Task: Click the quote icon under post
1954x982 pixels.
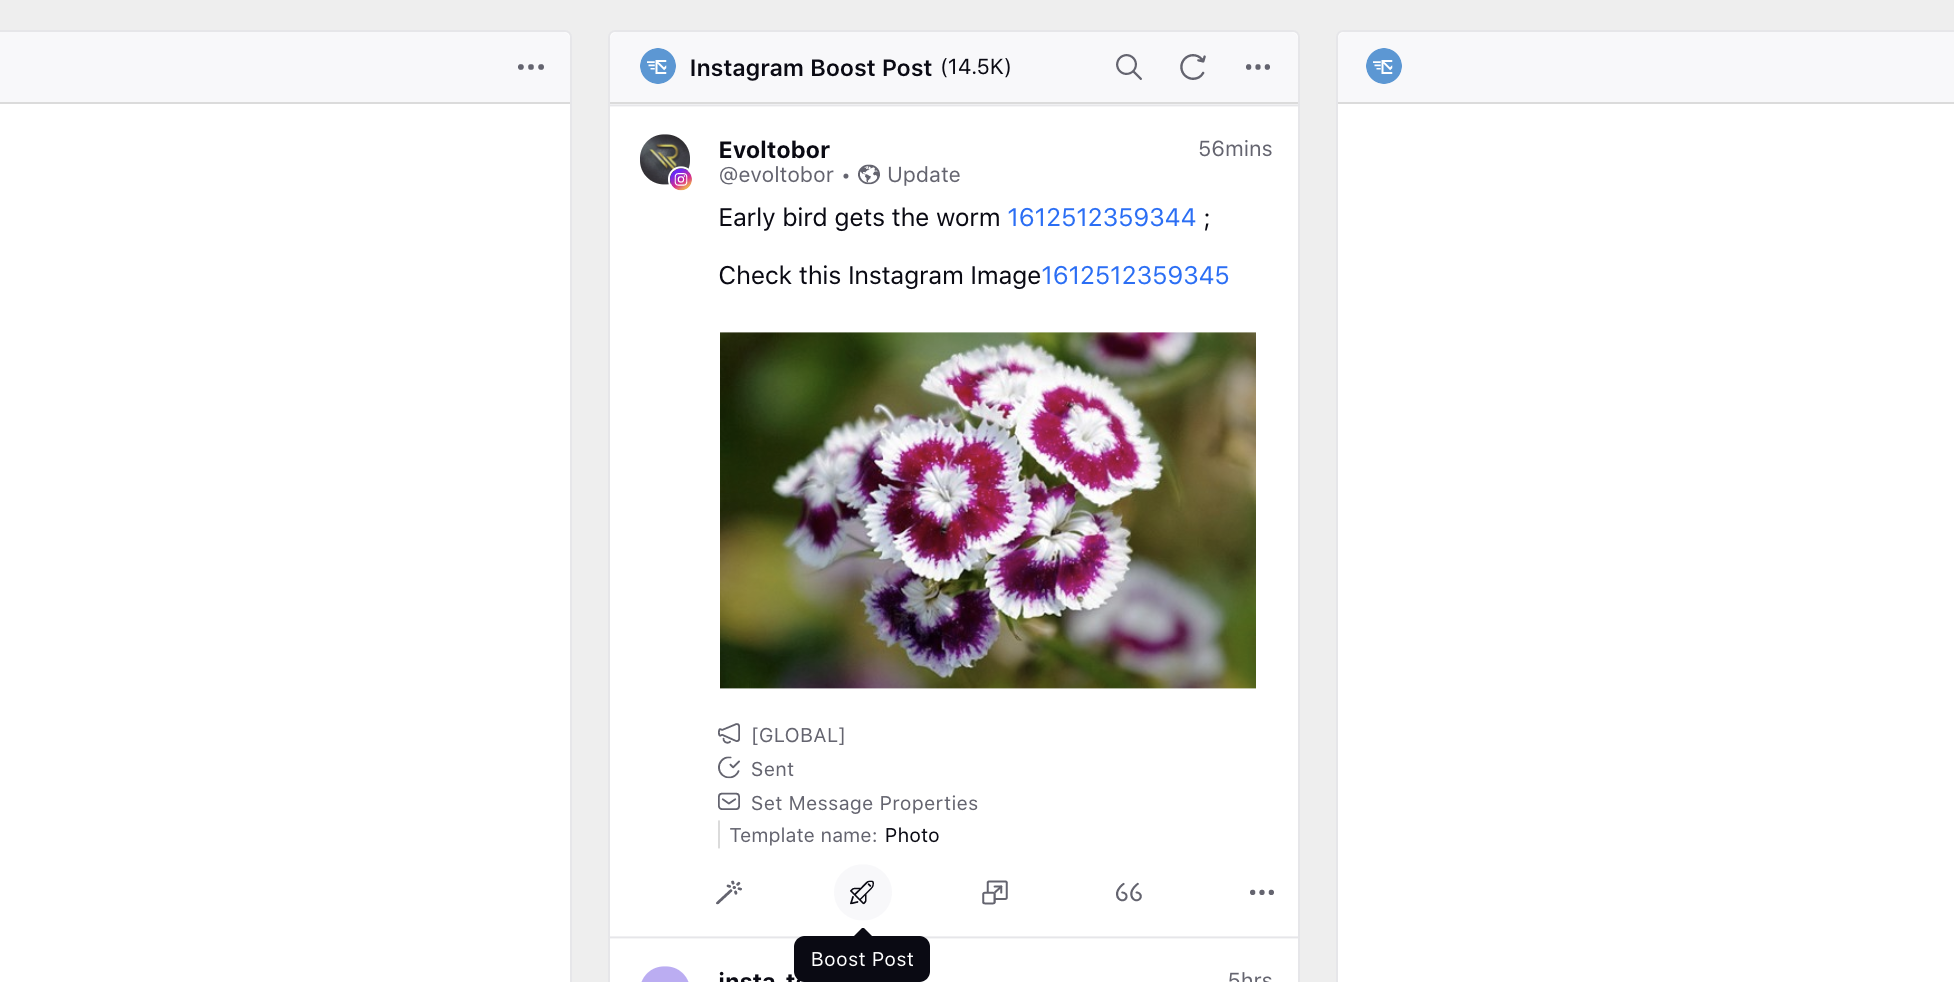Action: (1128, 892)
